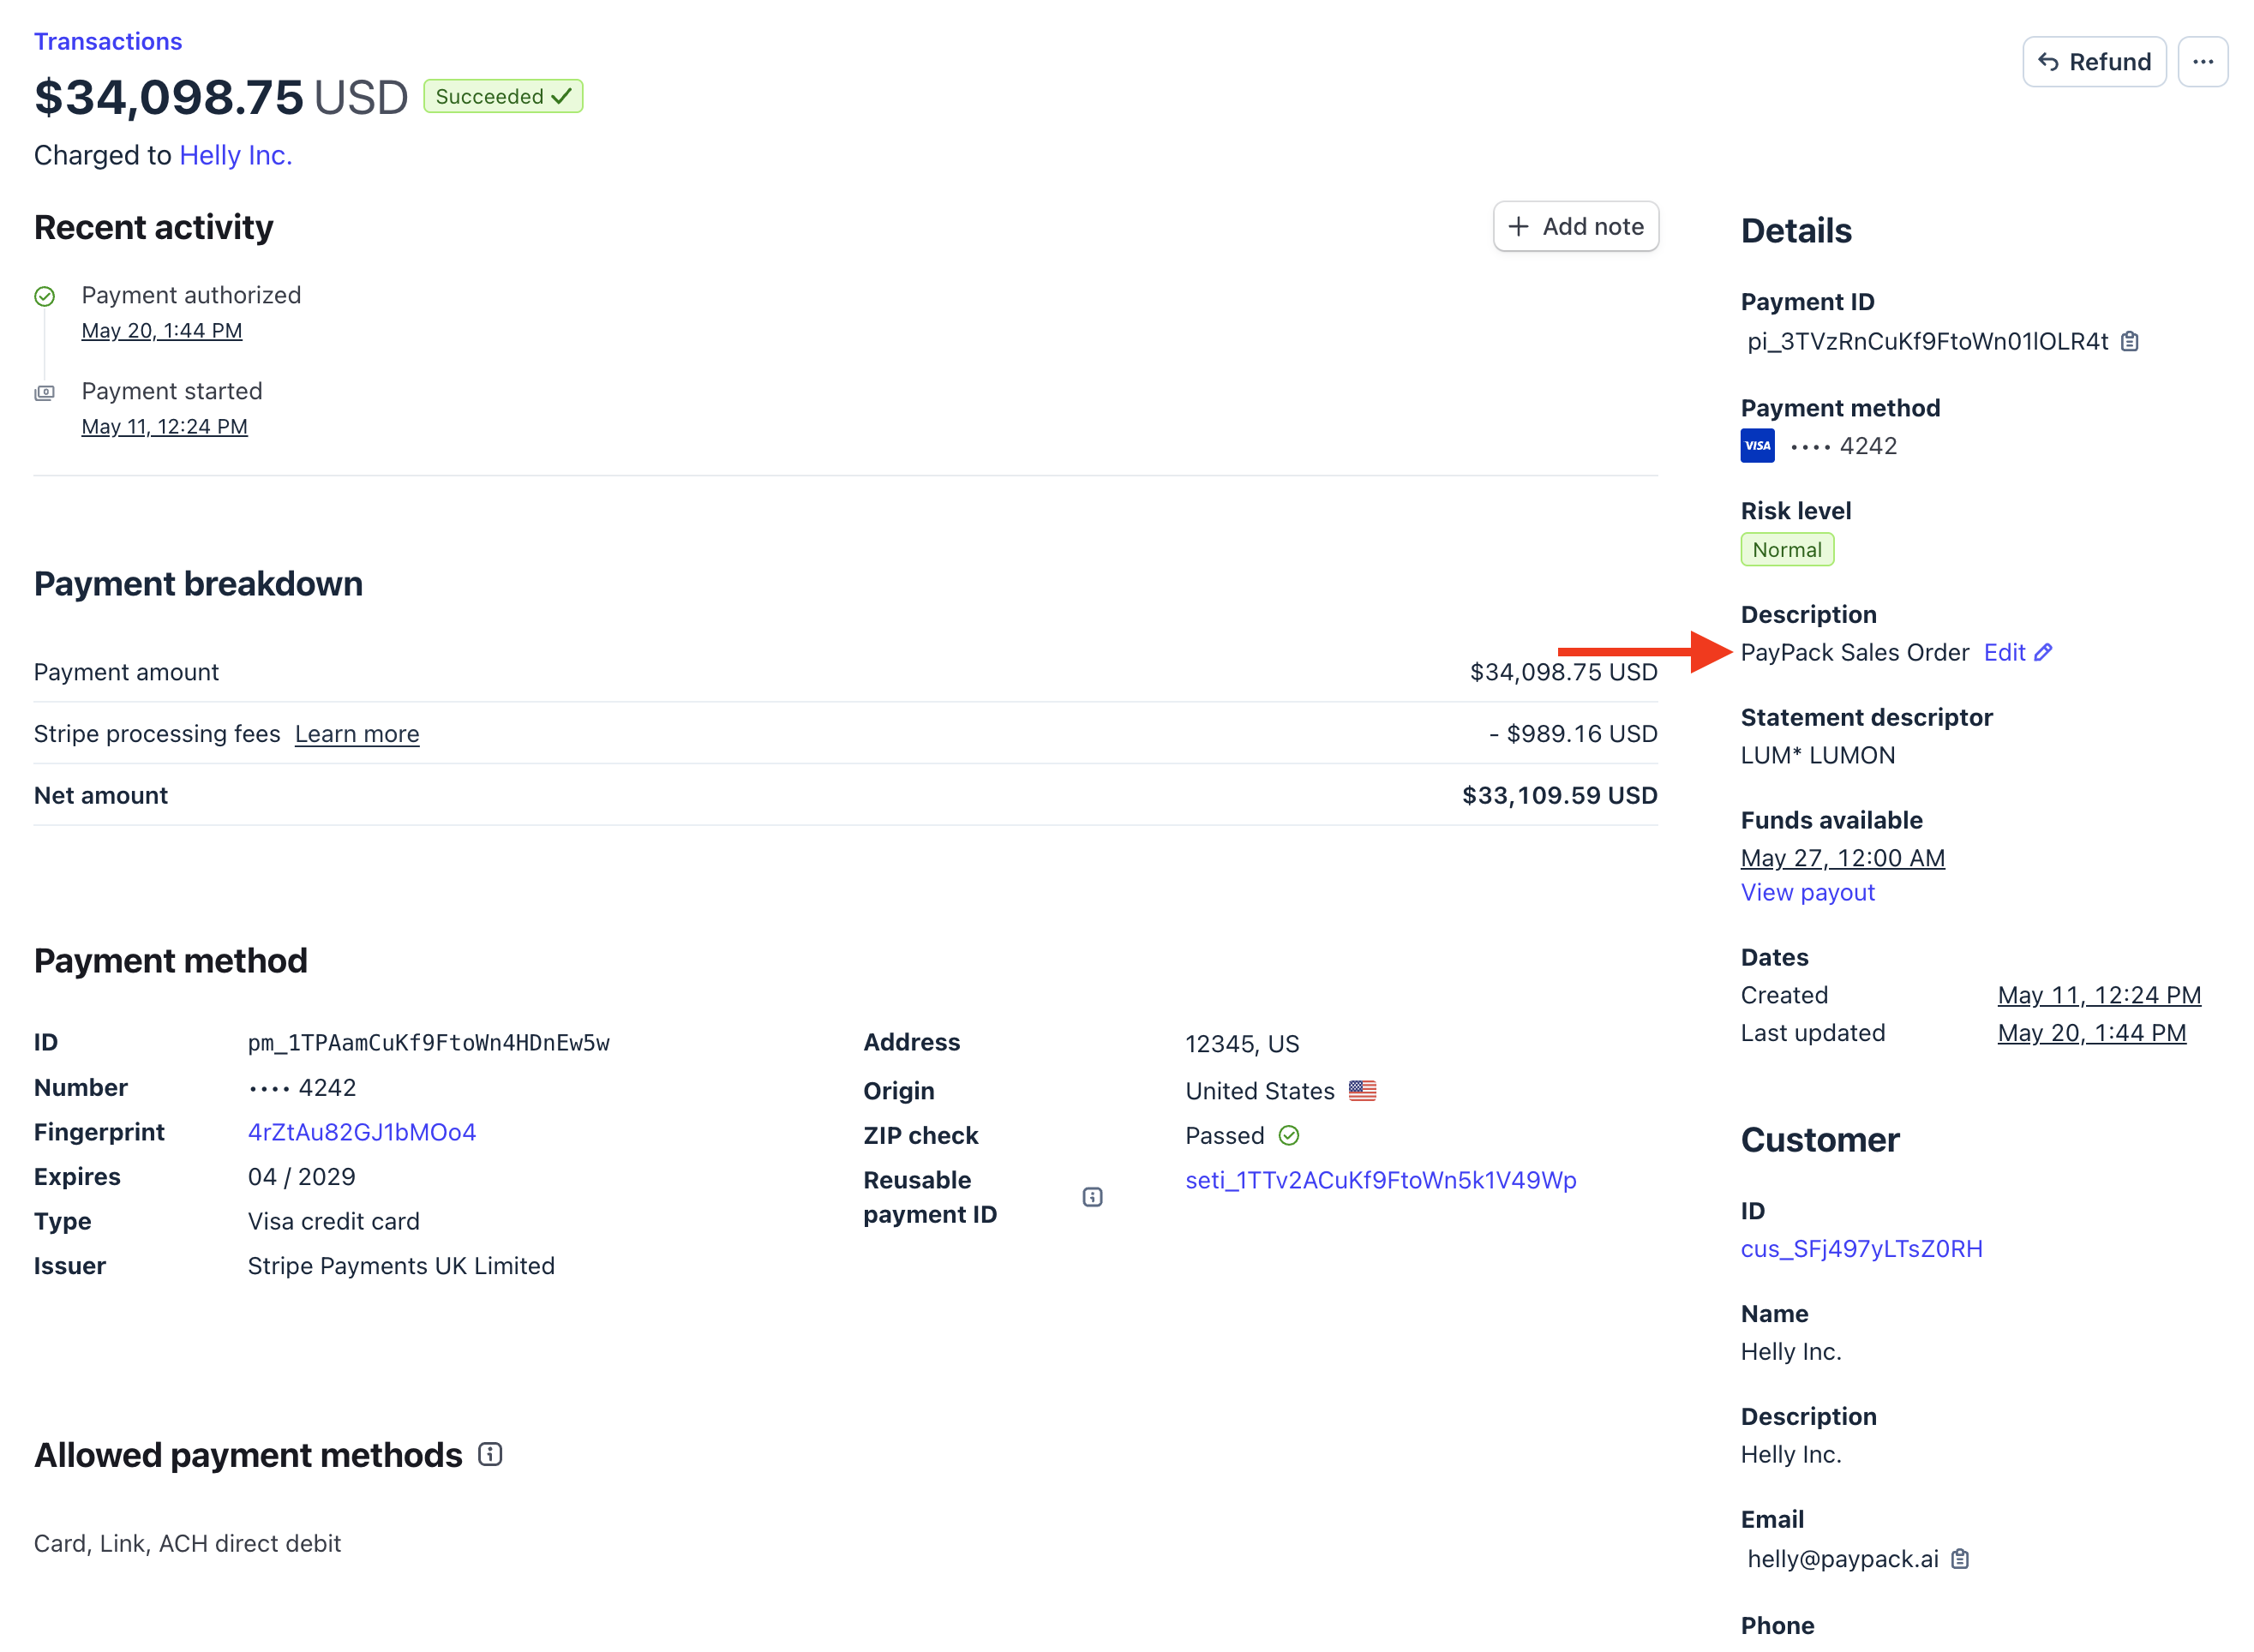Click the Visa credit card type value
The width and height of the screenshot is (2254, 1652).
coord(334,1221)
